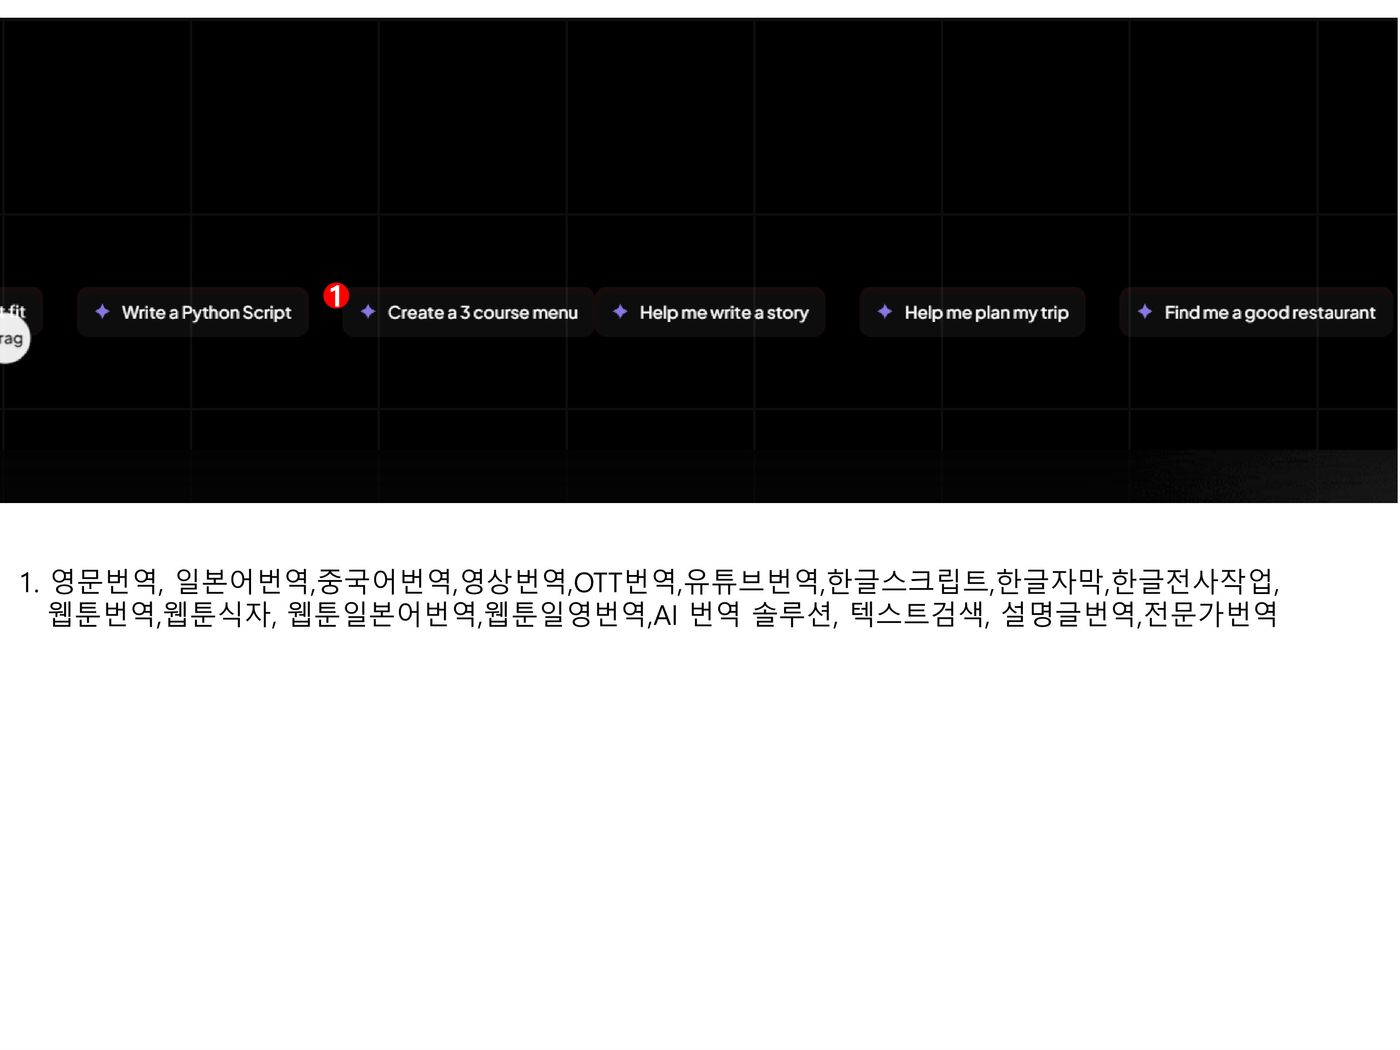Click sparkle icon beside Help me plan my trip
The width and height of the screenshot is (1400, 1050).
point(885,312)
